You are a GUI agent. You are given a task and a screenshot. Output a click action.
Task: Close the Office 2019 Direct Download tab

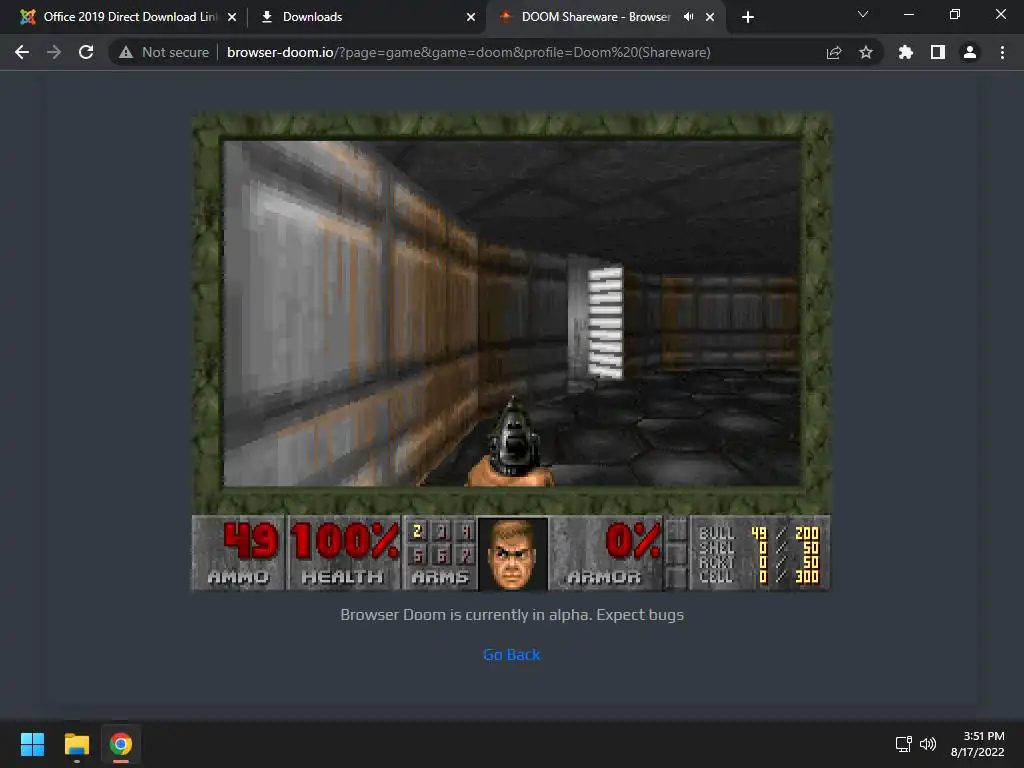click(x=232, y=17)
